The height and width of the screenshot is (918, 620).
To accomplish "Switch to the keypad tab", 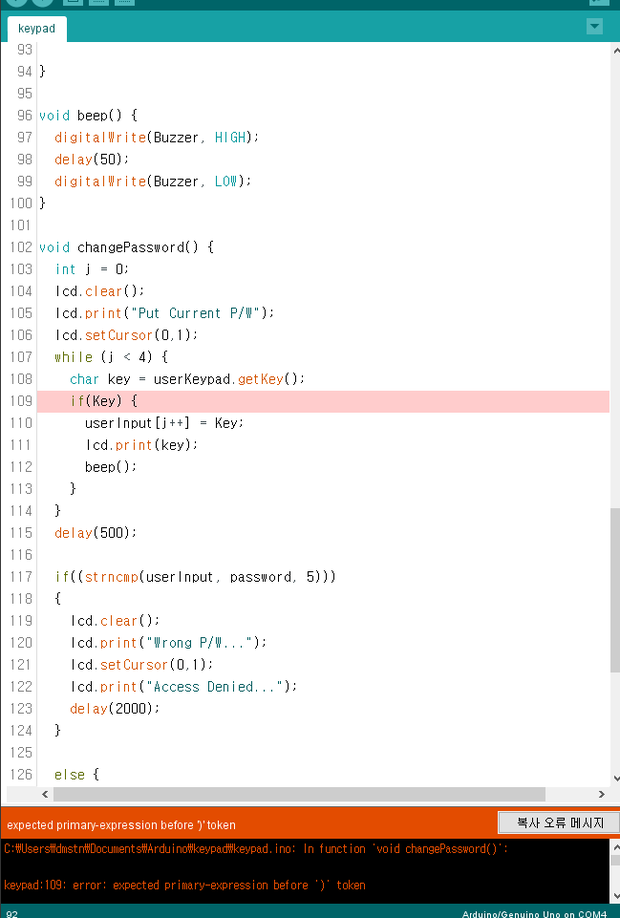I will coord(36,29).
